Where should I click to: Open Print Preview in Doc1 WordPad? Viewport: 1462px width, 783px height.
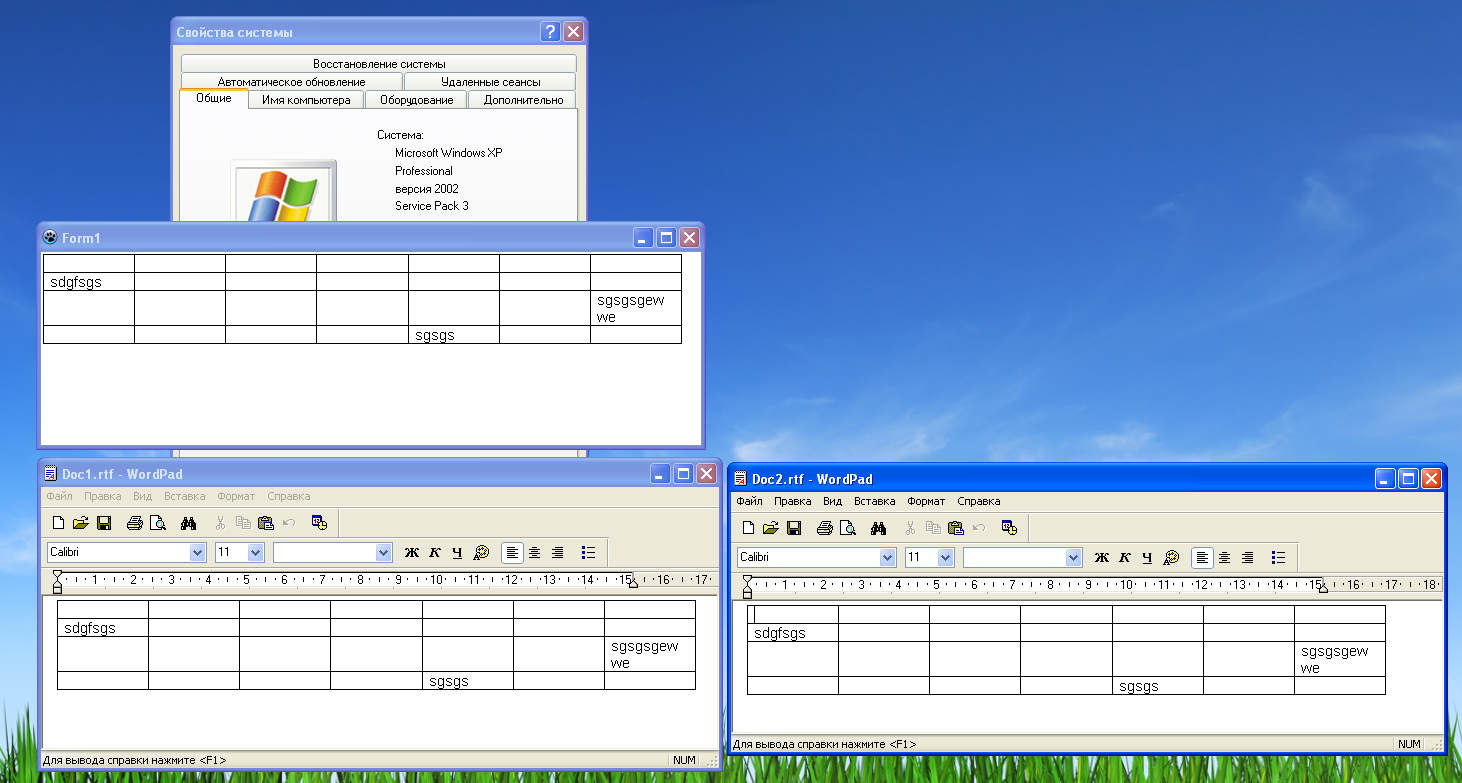coord(157,523)
